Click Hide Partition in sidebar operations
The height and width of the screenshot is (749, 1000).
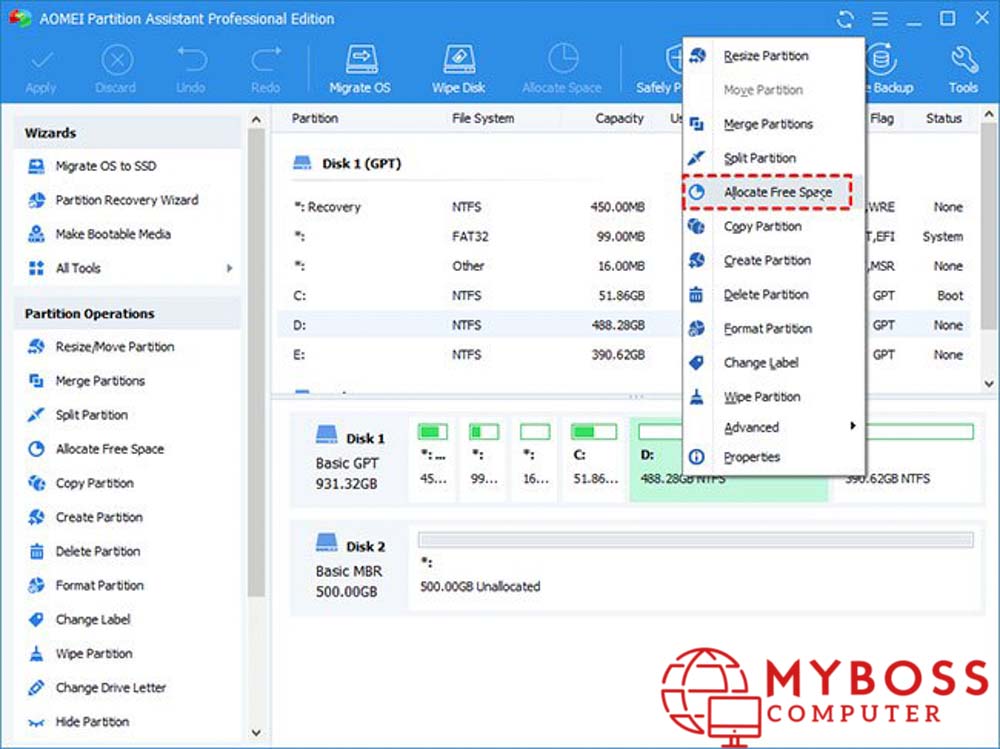[92, 721]
